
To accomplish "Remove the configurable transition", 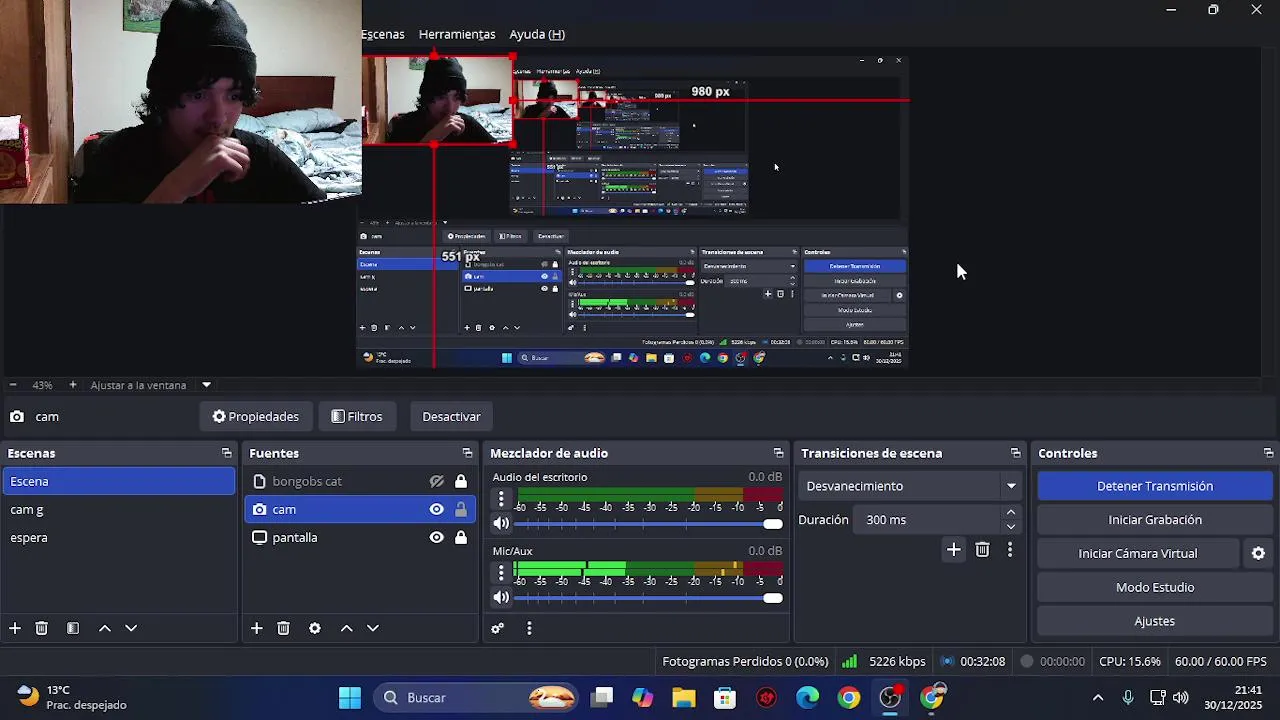I will [982, 549].
